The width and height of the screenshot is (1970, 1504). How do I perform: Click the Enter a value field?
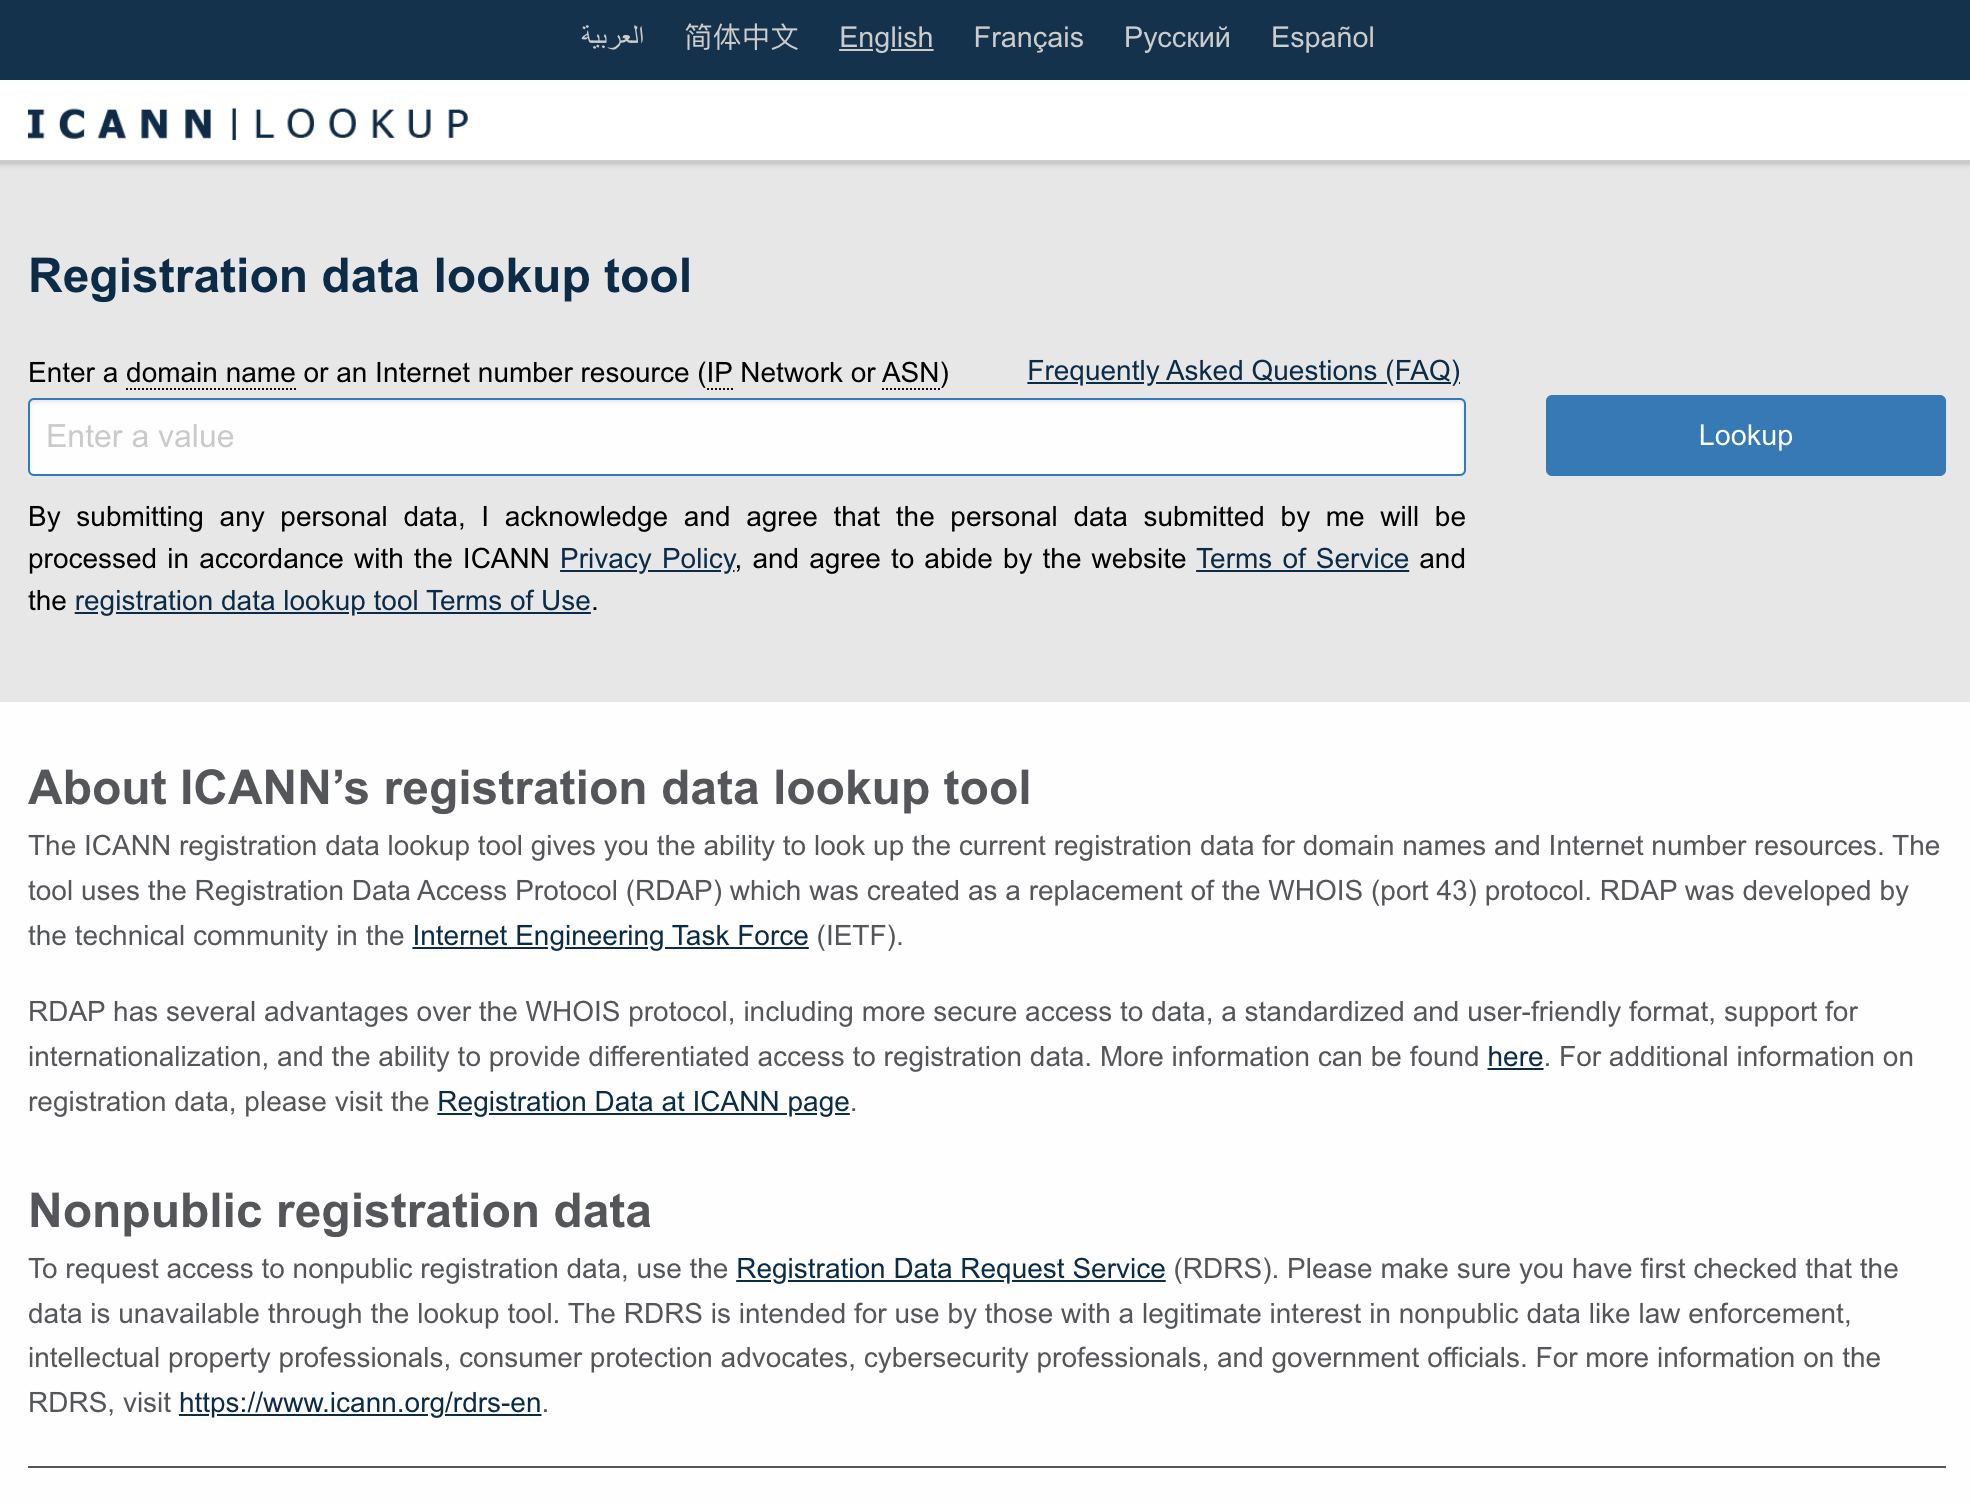746,437
